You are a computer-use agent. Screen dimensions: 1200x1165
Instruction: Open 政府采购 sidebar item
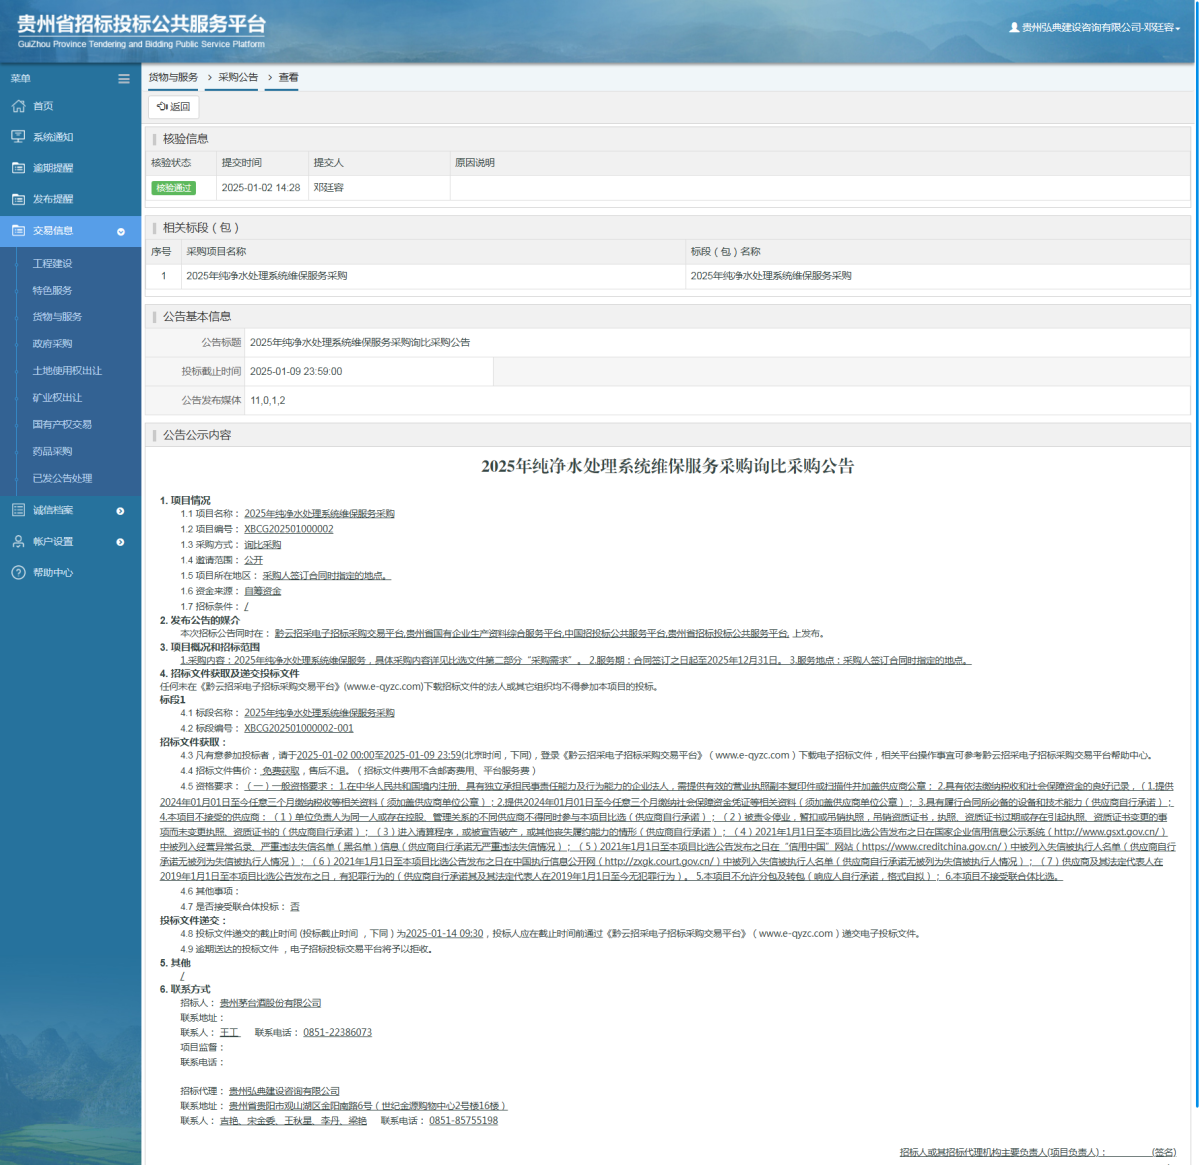(x=52, y=343)
